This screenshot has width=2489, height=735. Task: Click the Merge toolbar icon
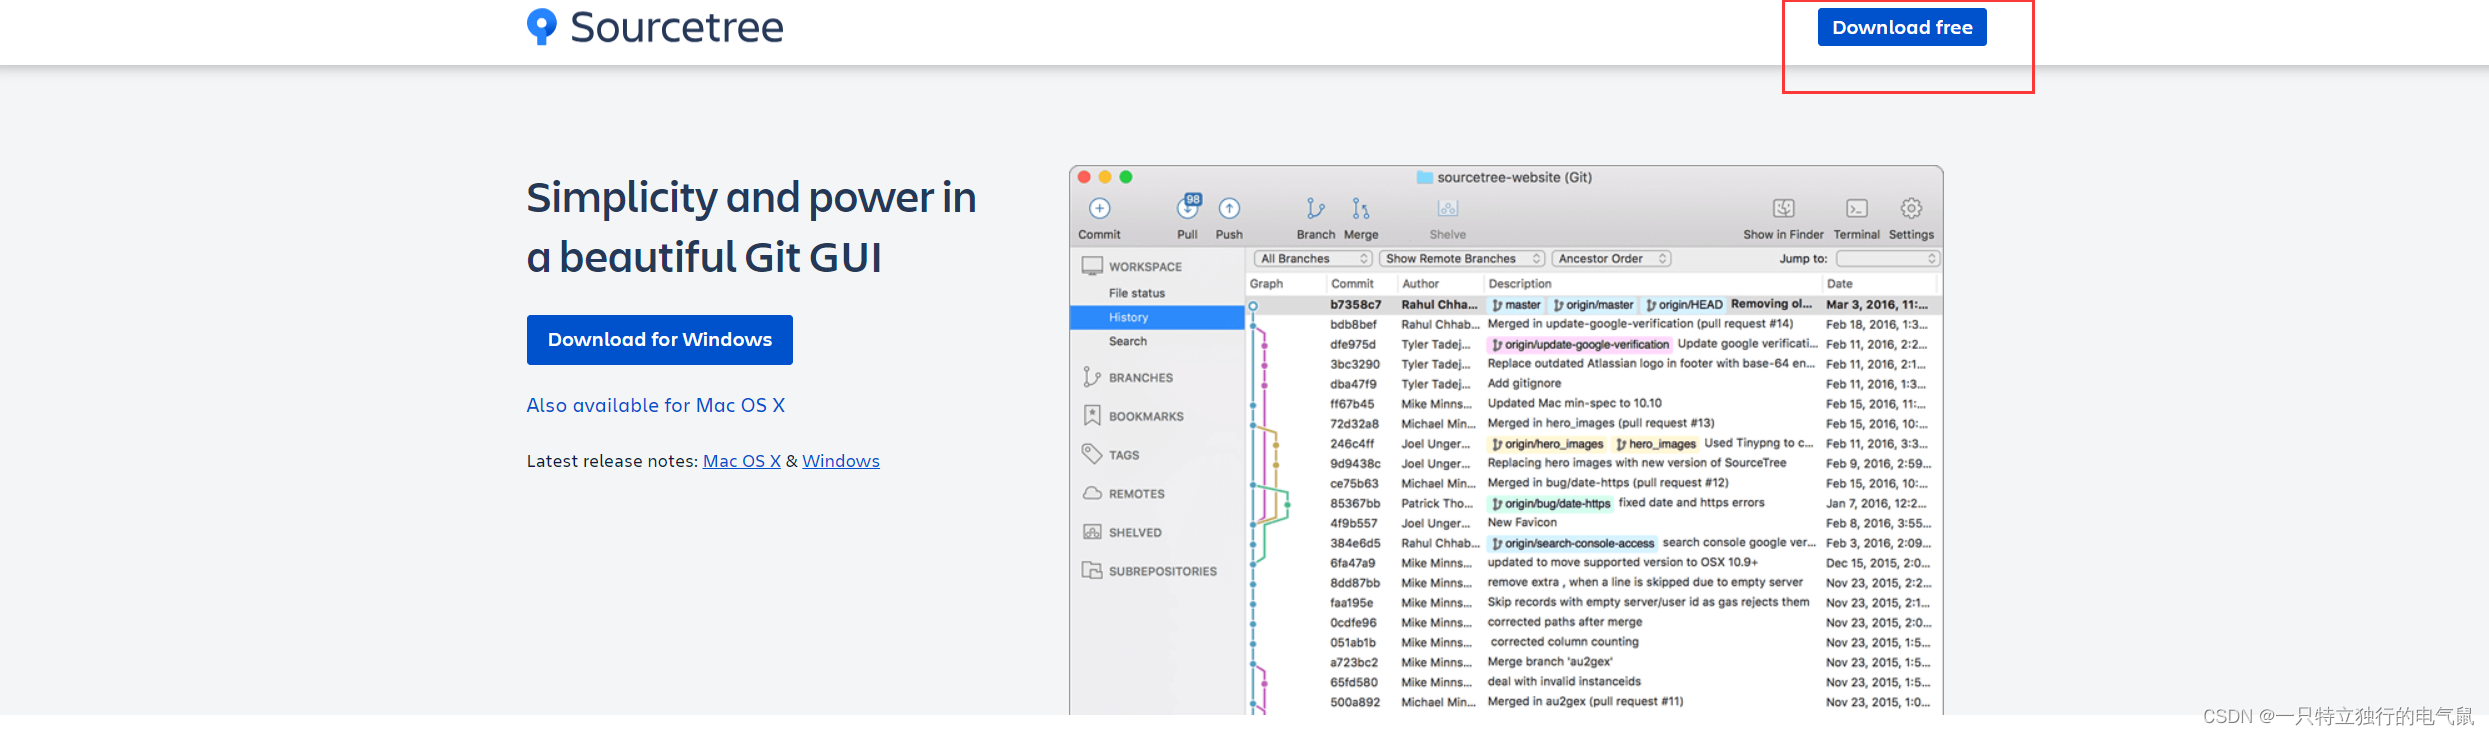[1361, 208]
